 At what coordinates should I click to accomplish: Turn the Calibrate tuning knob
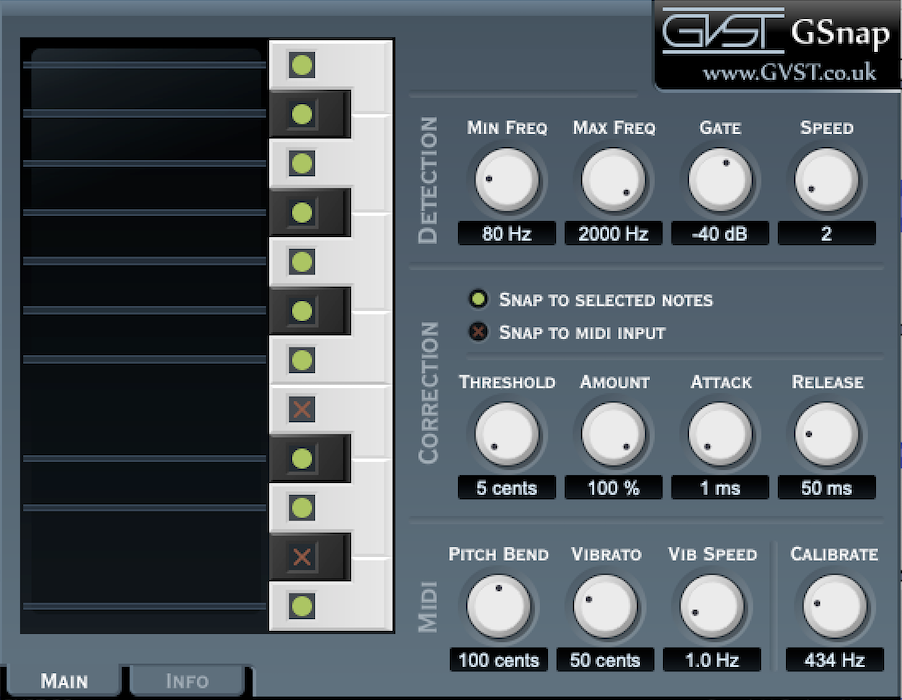coord(834,606)
